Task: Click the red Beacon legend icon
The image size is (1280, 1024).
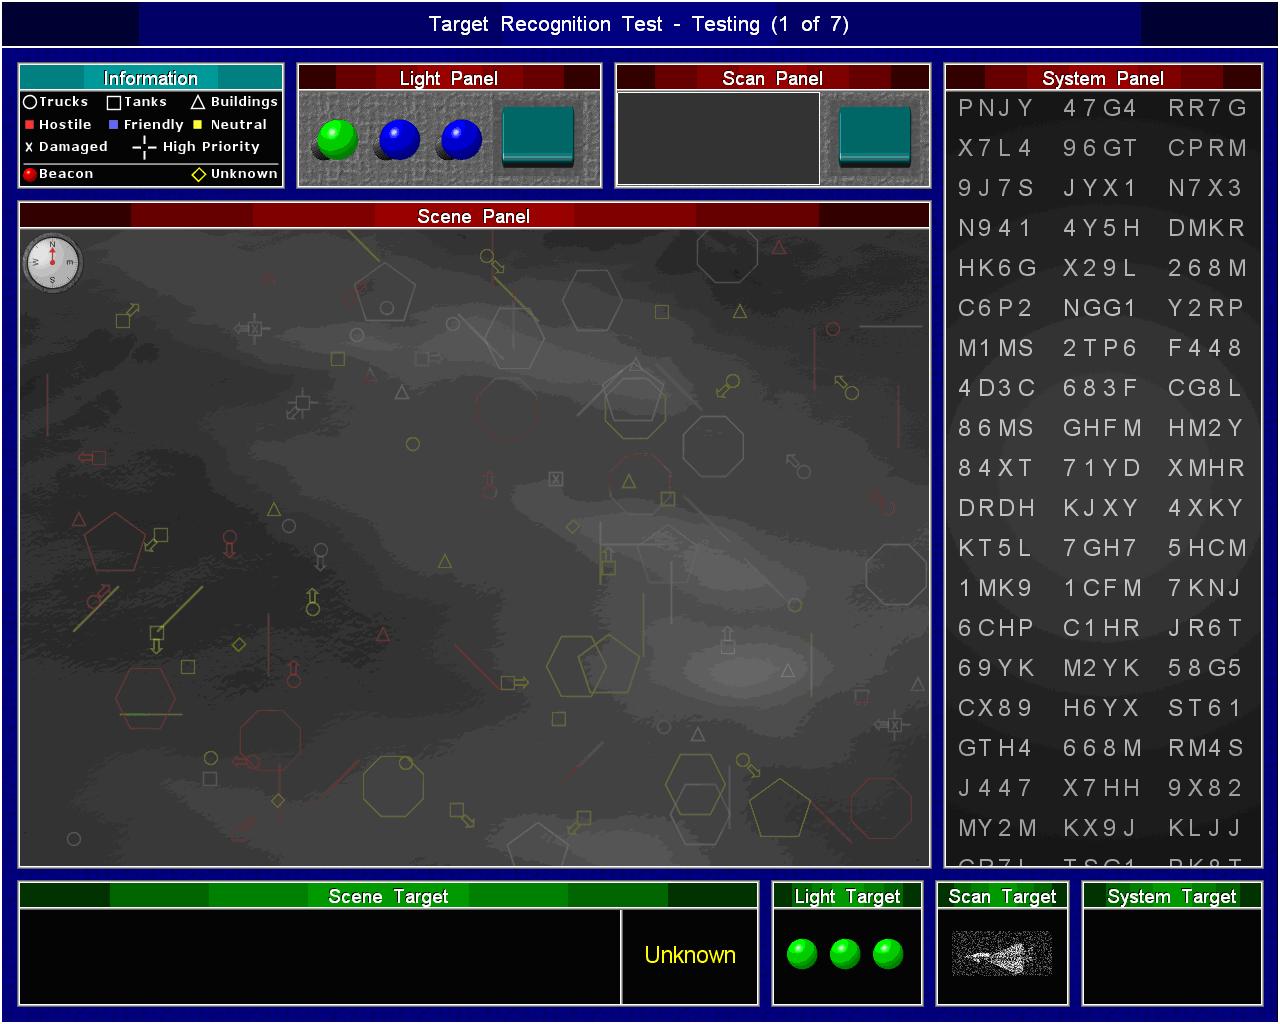Action: pos(29,174)
